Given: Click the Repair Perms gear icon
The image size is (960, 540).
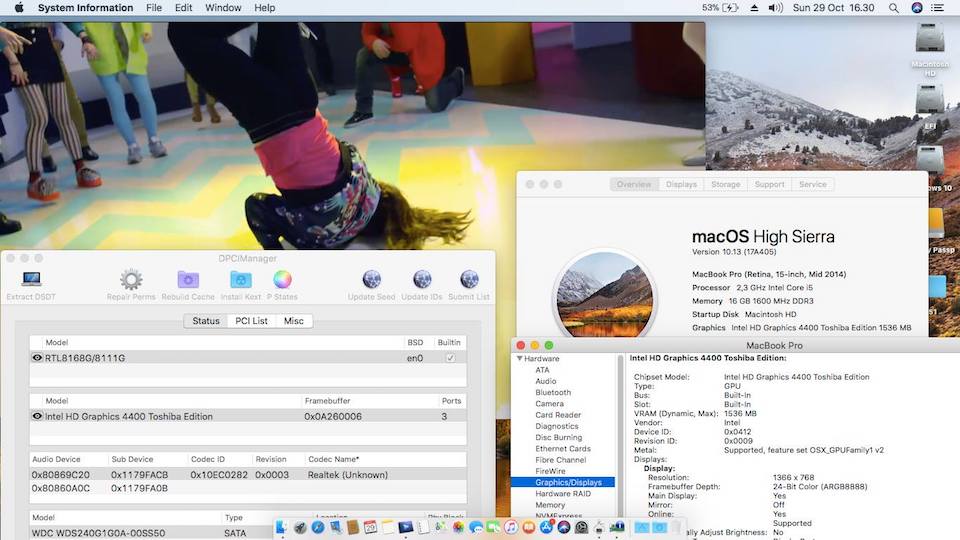Looking at the screenshot, I should click(131, 280).
